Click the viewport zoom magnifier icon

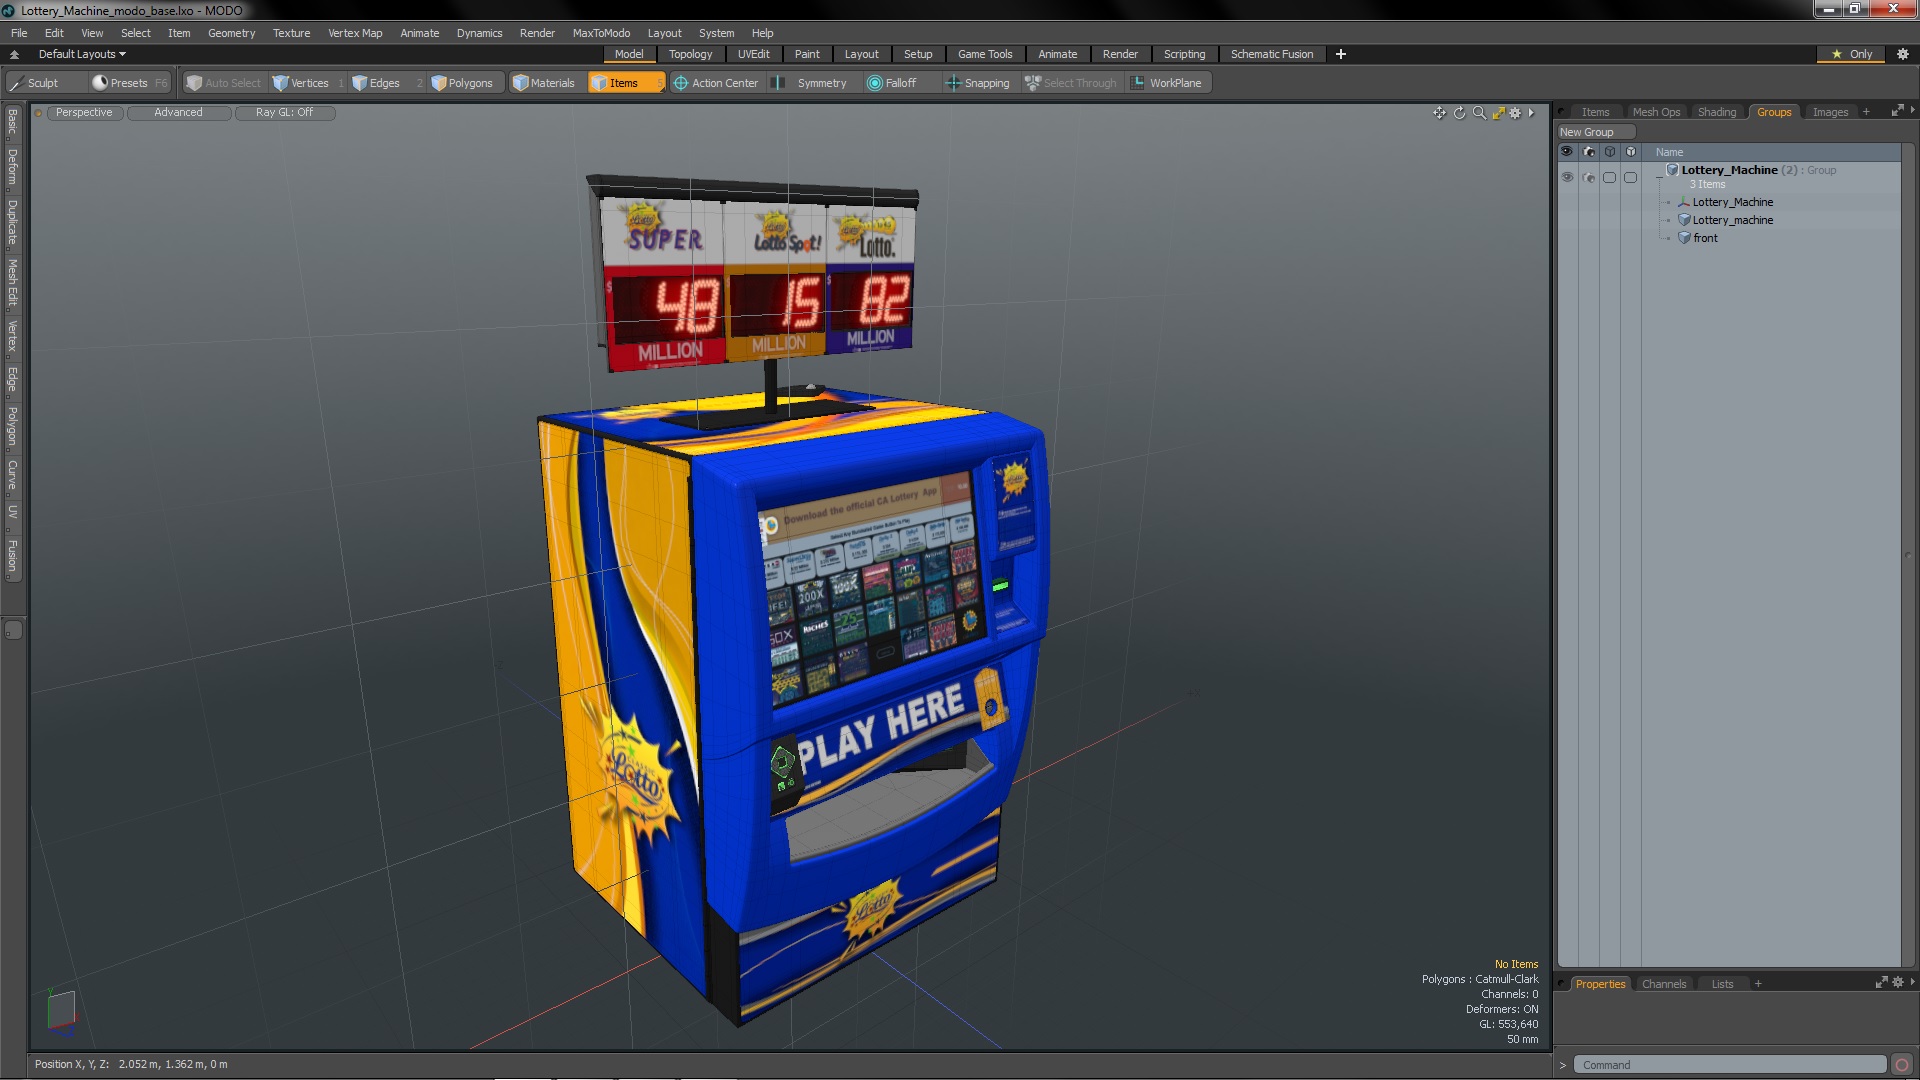[x=1479, y=113]
